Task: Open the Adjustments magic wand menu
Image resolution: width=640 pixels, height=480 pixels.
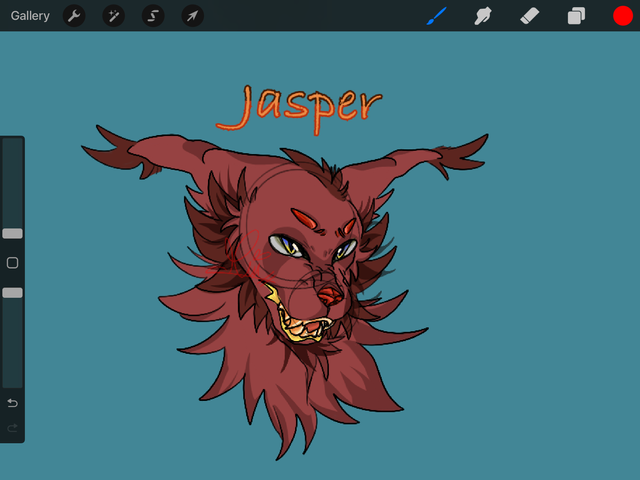Action: [x=113, y=16]
